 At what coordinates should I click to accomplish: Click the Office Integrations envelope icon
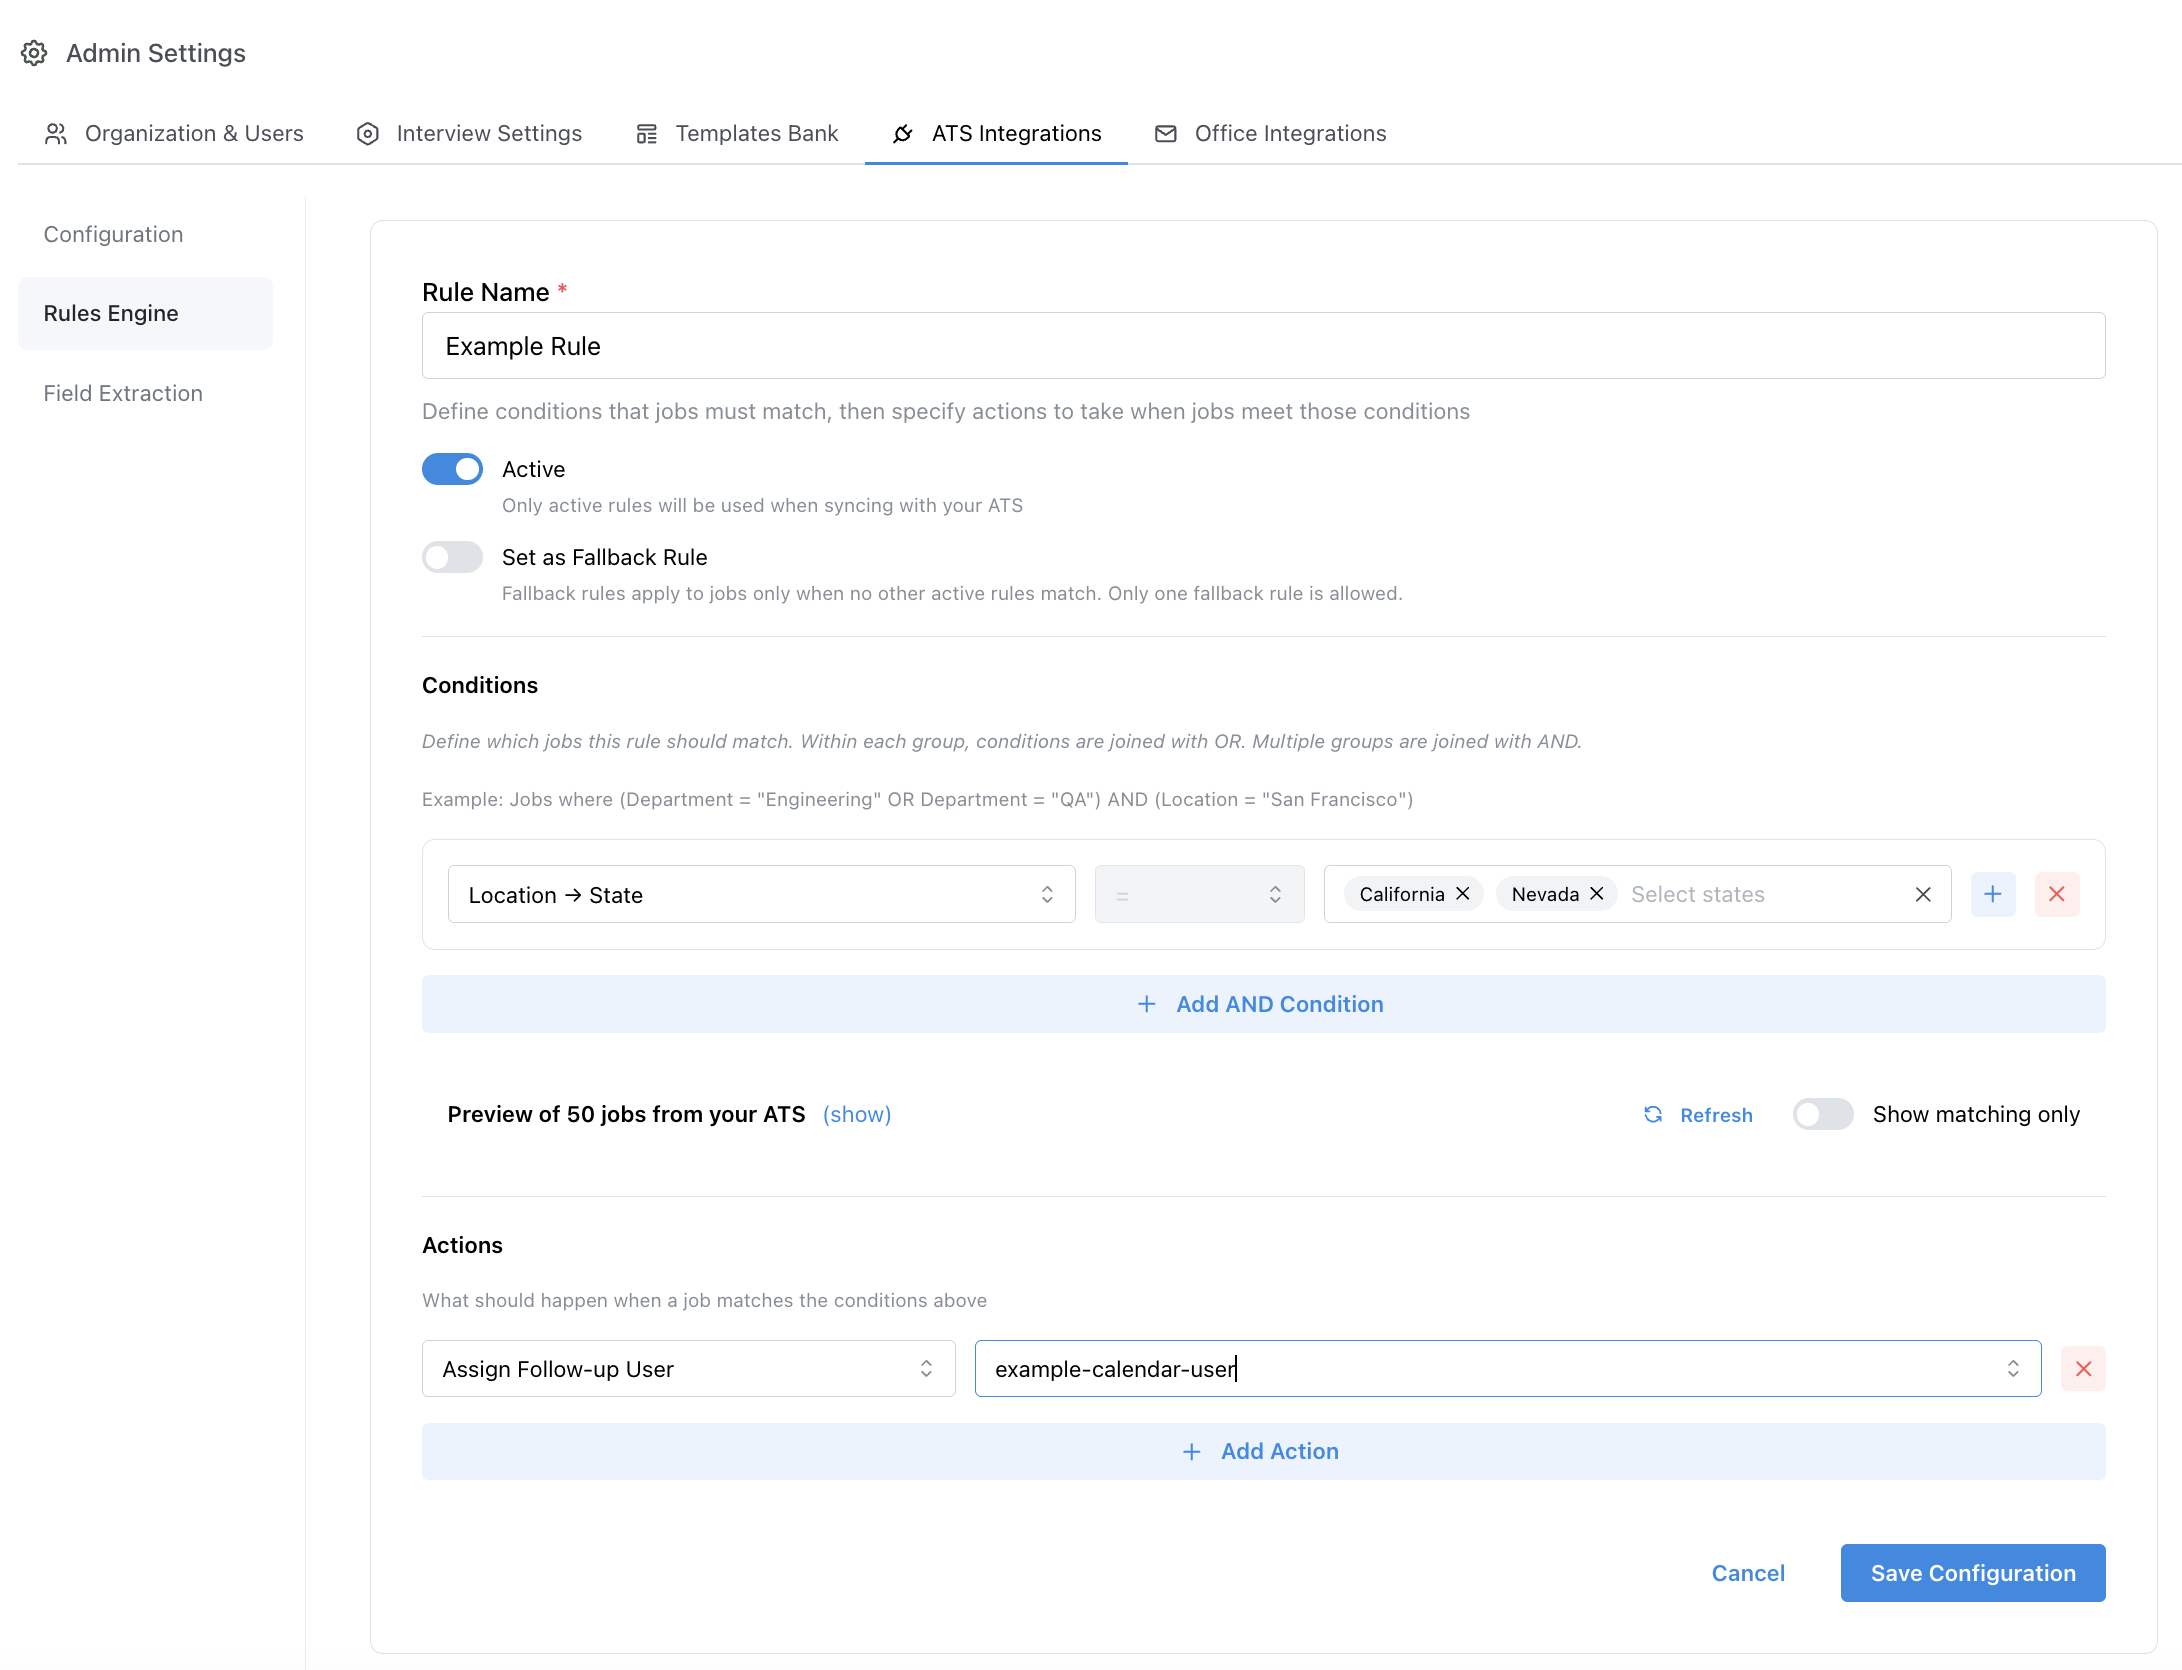pyautogui.click(x=1165, y=133)
